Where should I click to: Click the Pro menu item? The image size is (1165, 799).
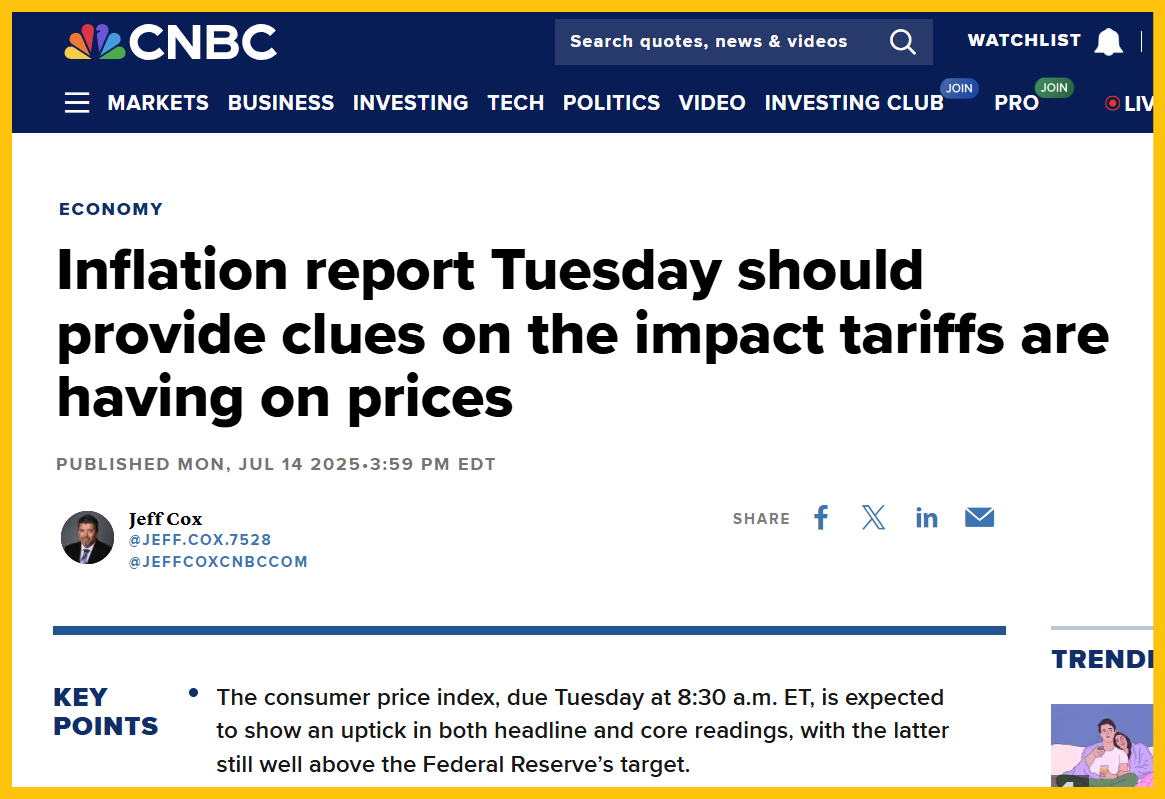tap(1016, 103)
